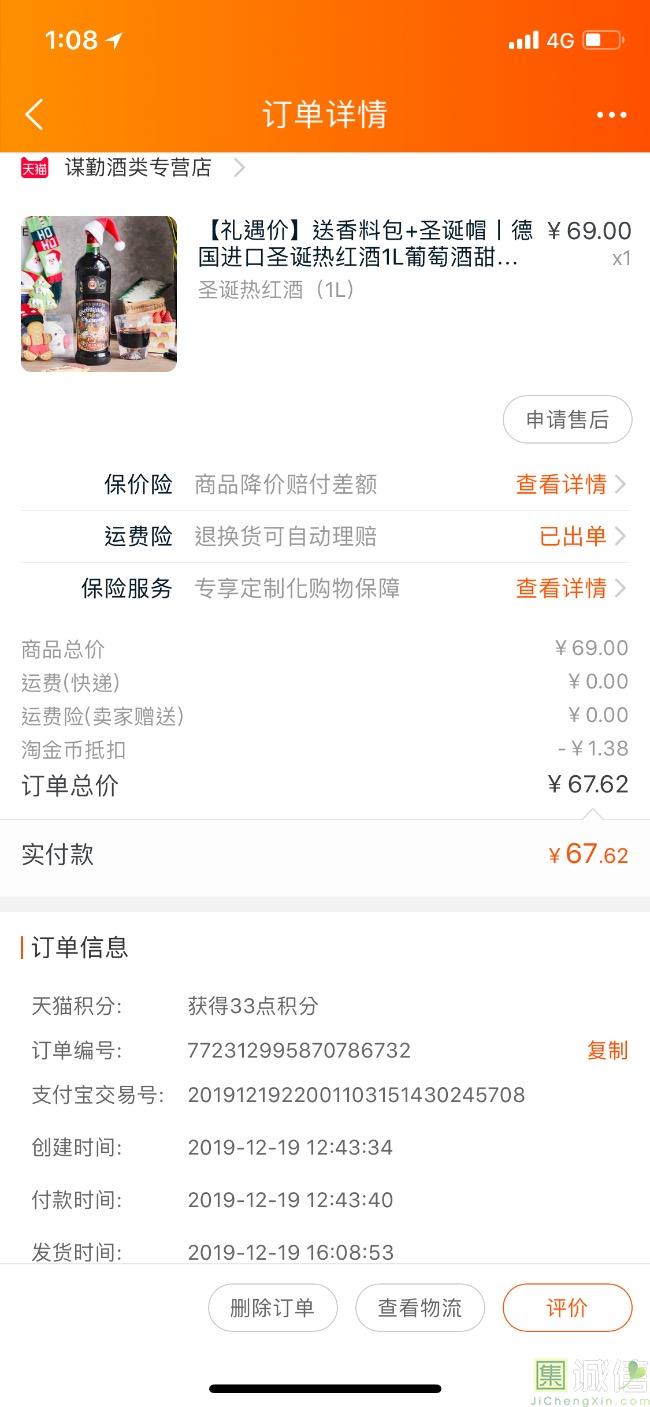
Task: Expand 运费险 已出单 chevron
Action: tap(621, 537)
